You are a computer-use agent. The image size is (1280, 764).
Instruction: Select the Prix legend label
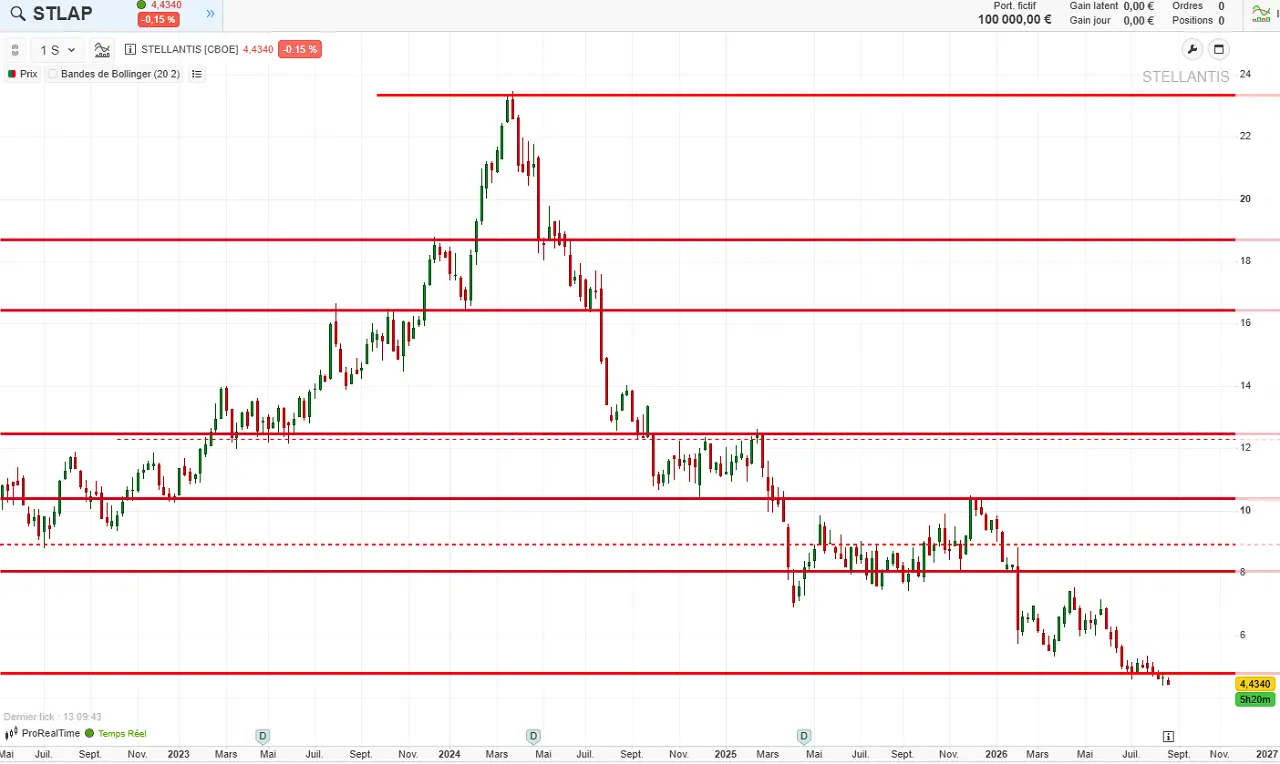pos(28,74)
